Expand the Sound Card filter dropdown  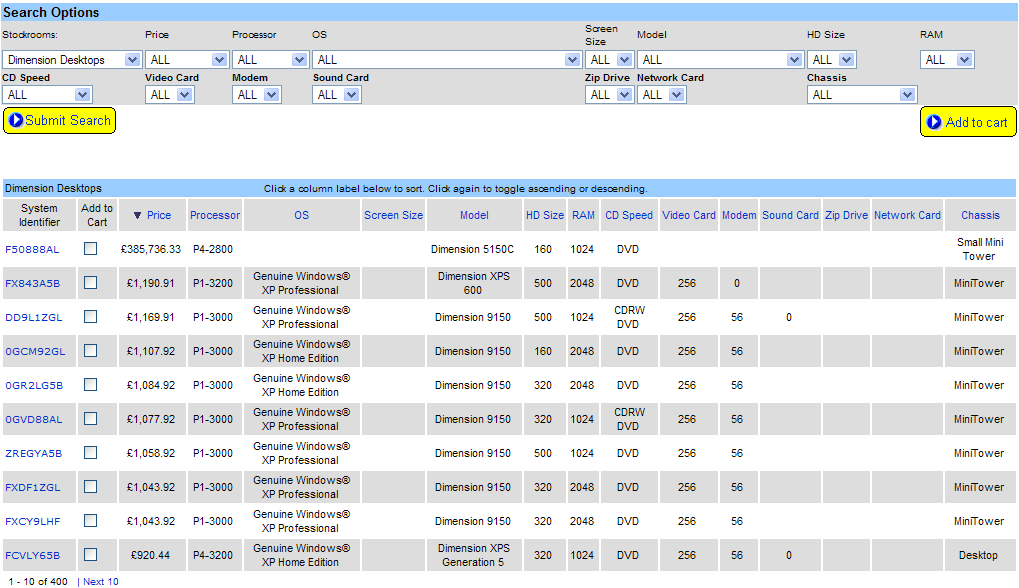coord(337,95)
